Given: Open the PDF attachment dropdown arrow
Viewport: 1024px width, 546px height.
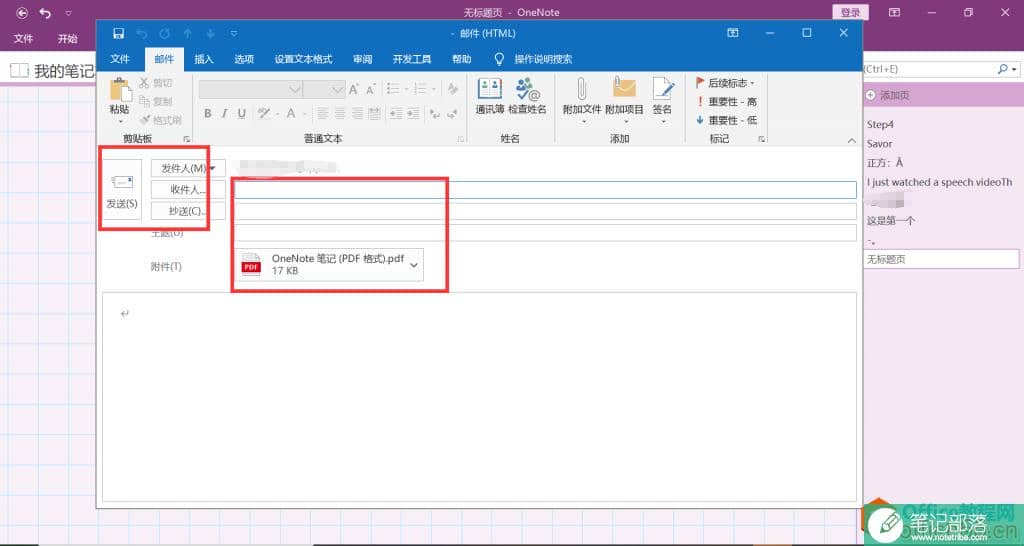Looking at the screenshot, I should pos(413,265).
